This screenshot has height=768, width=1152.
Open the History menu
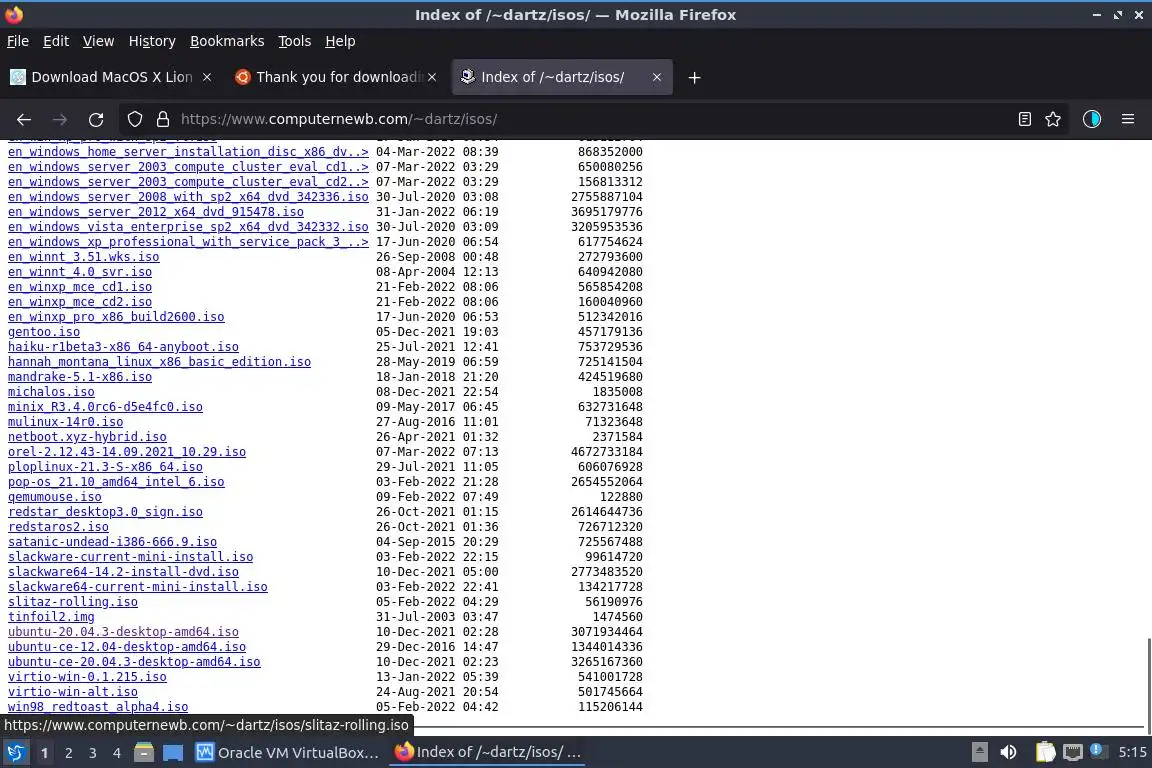click(x=152, y=41)
